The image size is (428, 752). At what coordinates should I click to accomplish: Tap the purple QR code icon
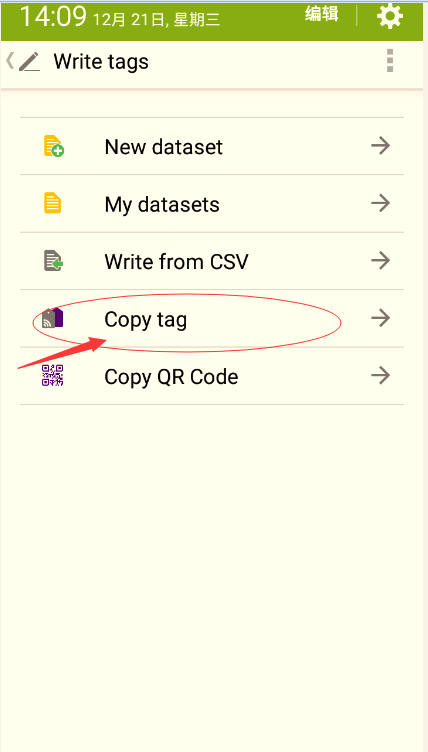[53, 376]
